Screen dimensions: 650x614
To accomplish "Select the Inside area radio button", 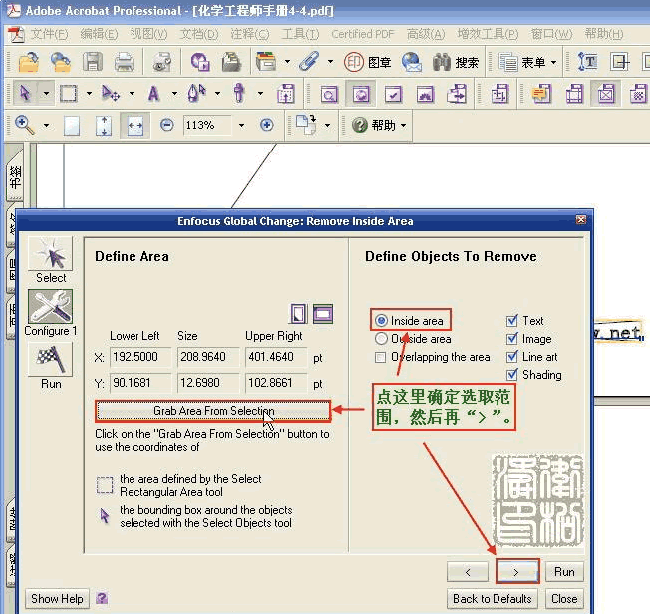I will coord(381,320).
